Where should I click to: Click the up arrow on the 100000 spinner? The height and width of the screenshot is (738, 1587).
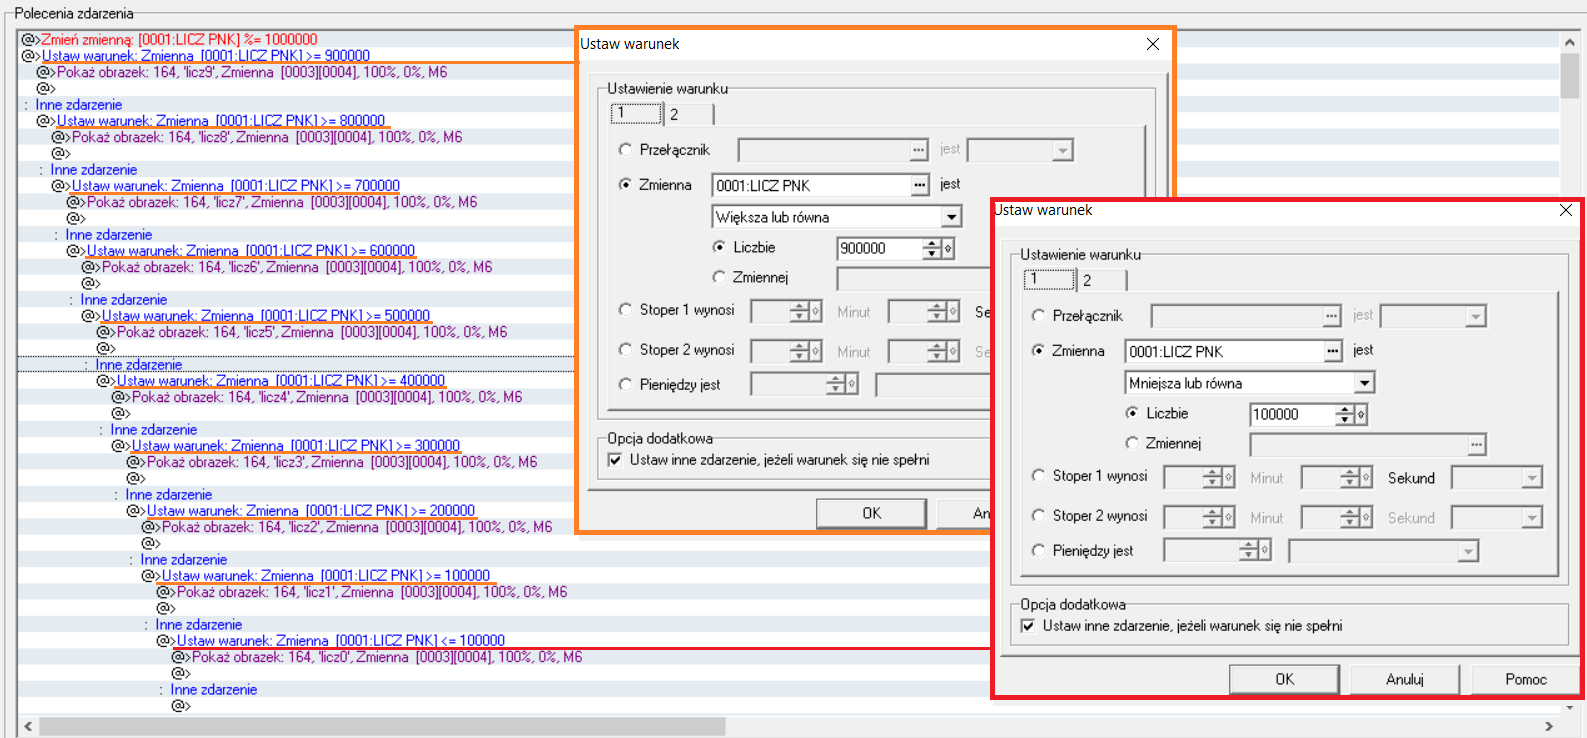click(x=1345, y=410)
